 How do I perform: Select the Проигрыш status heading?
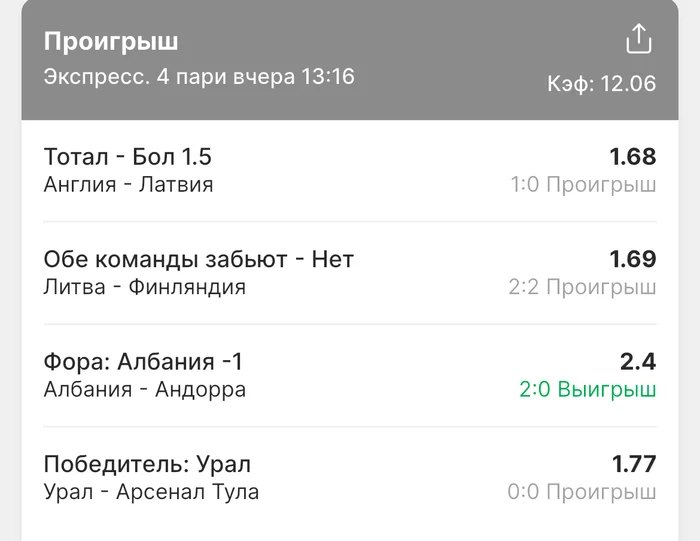pyautogui.click(x=111, y=42)
